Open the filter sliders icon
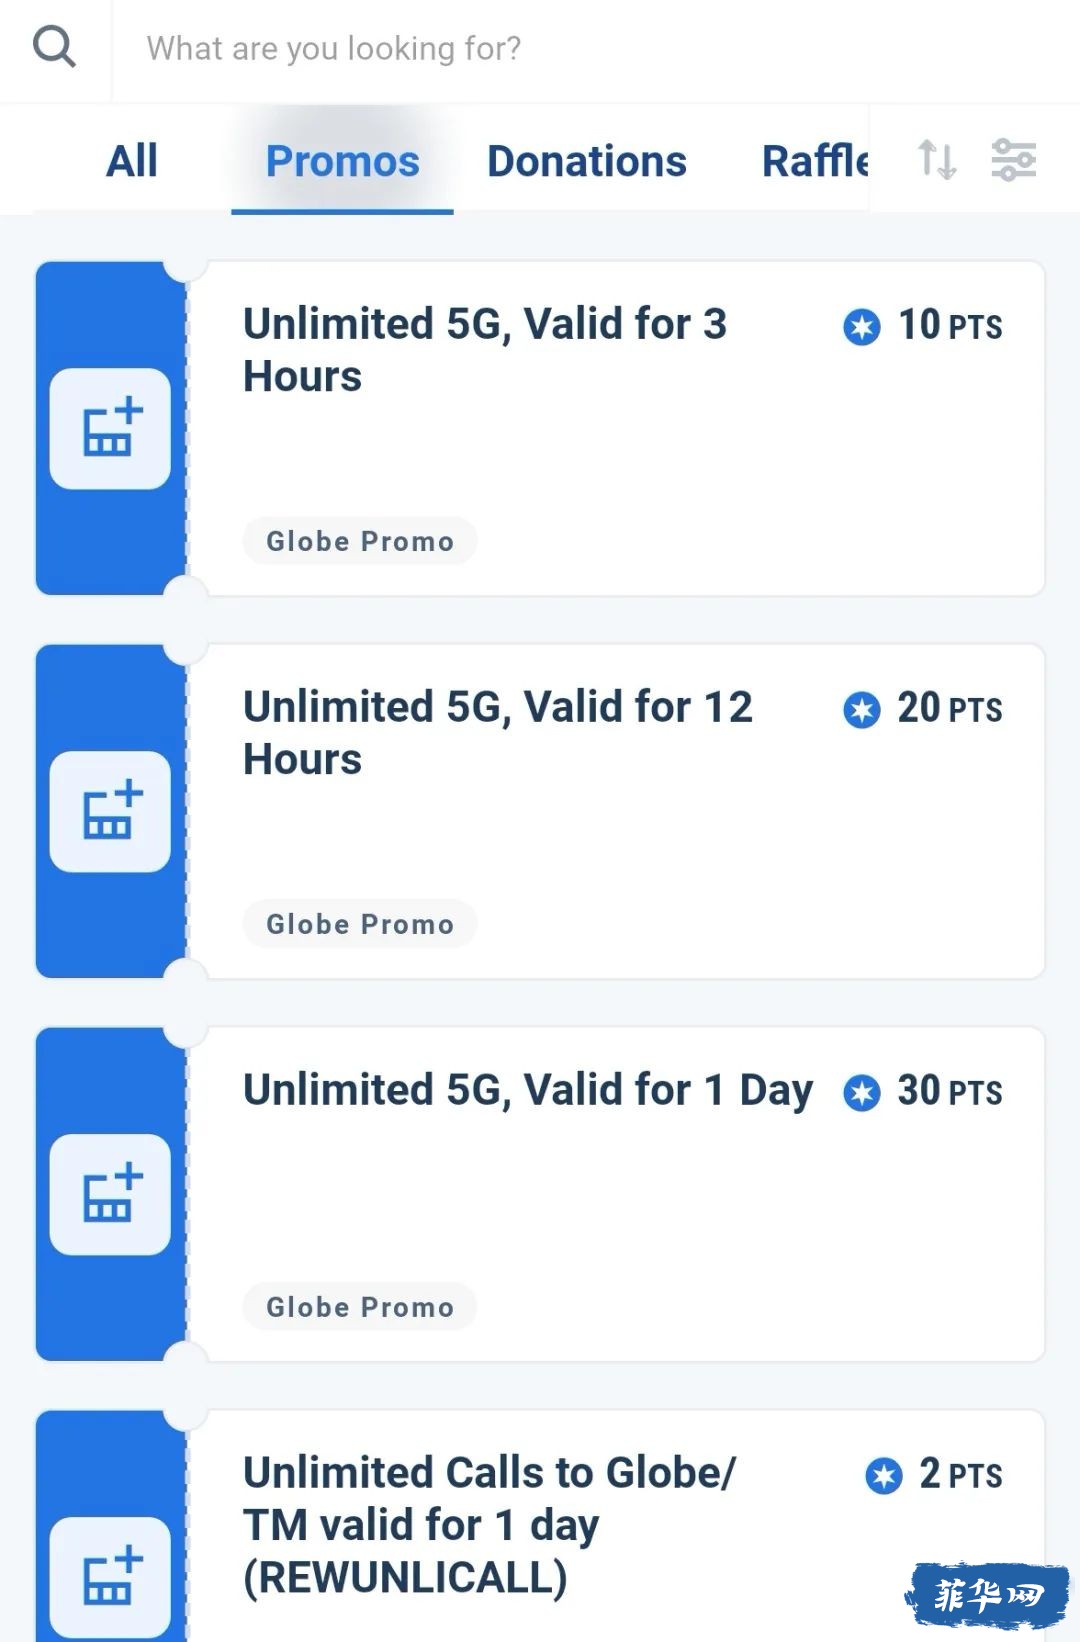Viewport: 1080px width, 1642px height. pos(1013,160)
